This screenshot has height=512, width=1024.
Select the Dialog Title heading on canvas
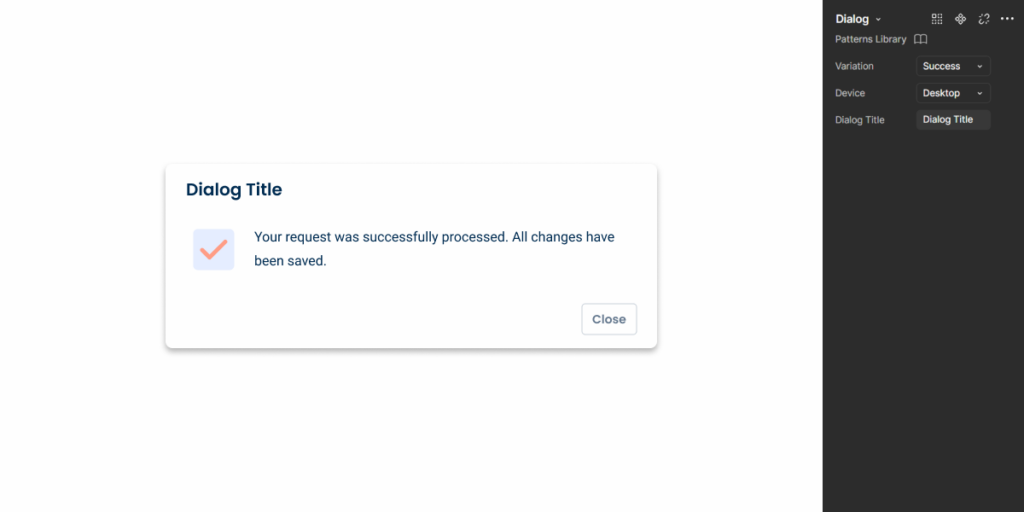tap(234, 190)
